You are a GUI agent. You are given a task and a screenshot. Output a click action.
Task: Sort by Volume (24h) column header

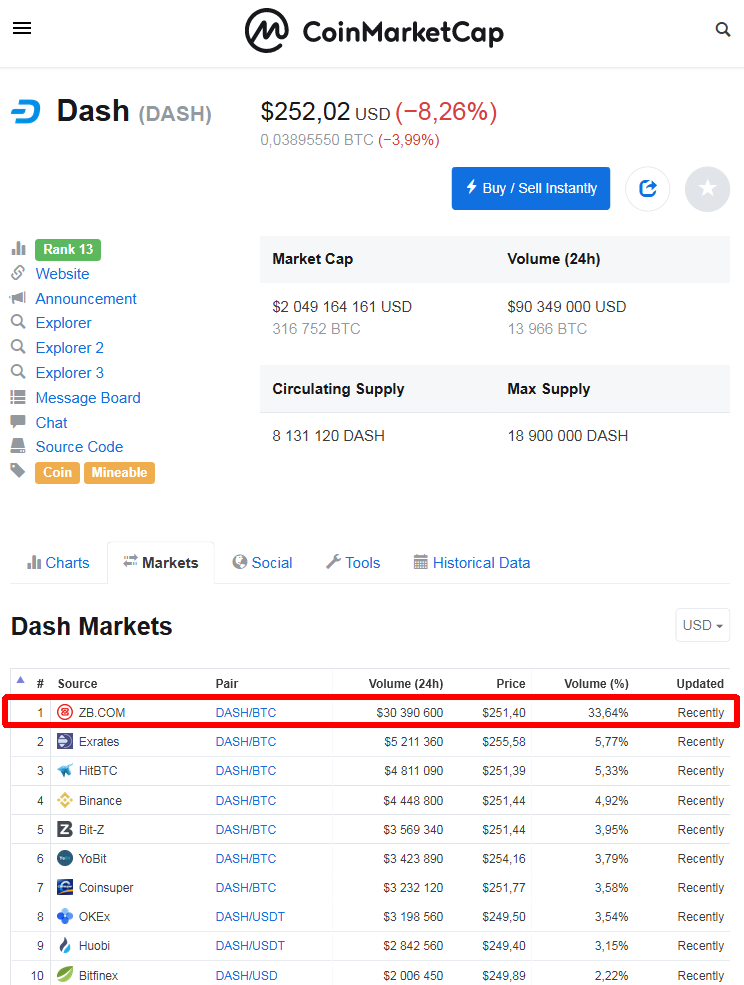click(x=406, y=683)
